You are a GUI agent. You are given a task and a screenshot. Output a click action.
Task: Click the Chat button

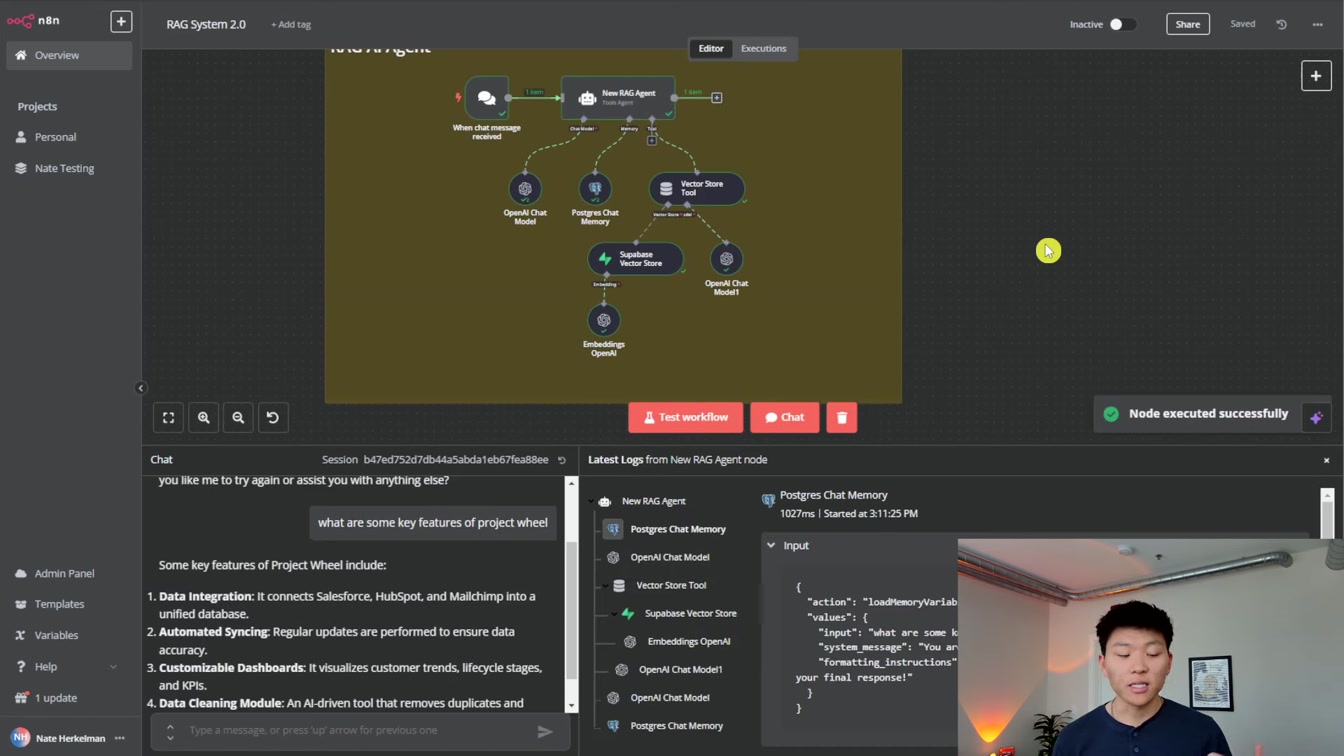pyautogui.click(x=785, y=418)
